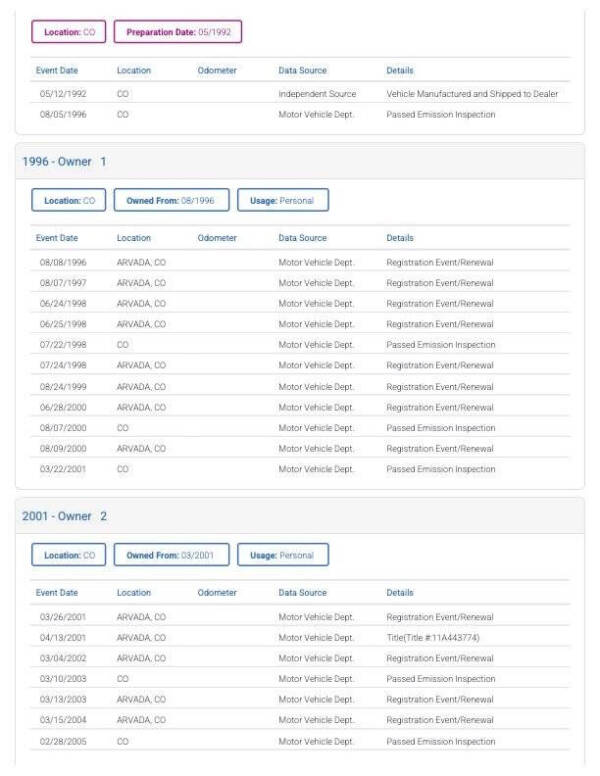Click the 03/10/2003 emission inspection row
The image size is (600, 776).
coord(299,679)
